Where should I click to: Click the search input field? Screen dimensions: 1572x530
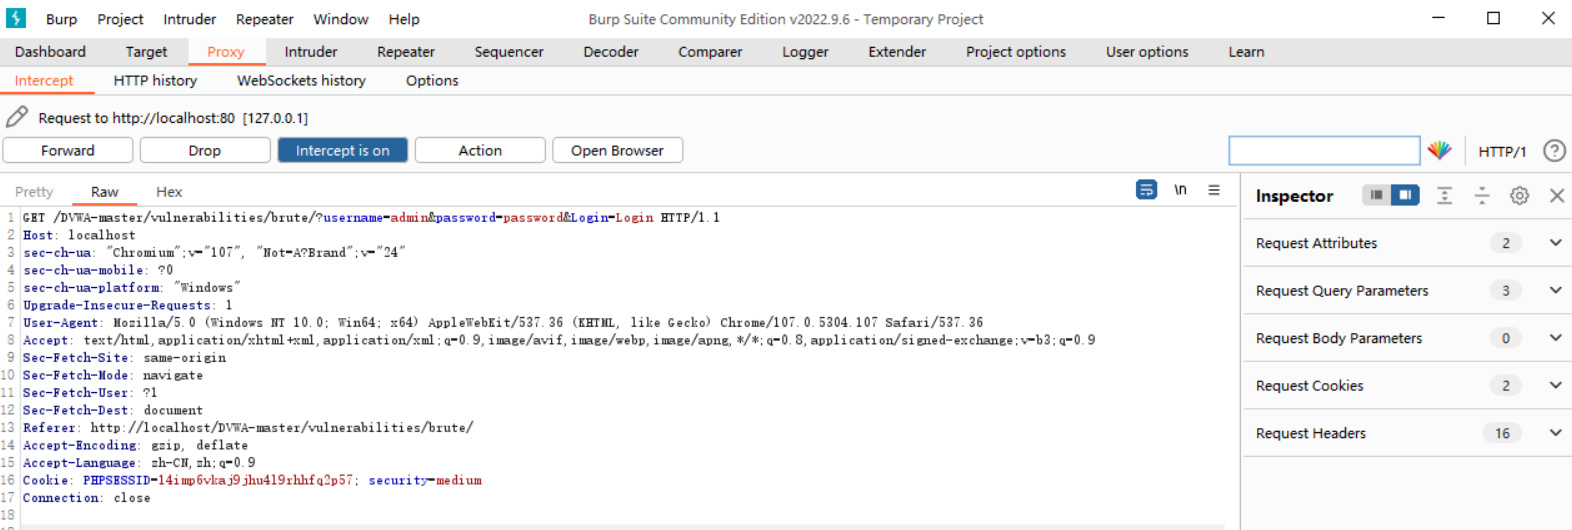pos(1323,150)
